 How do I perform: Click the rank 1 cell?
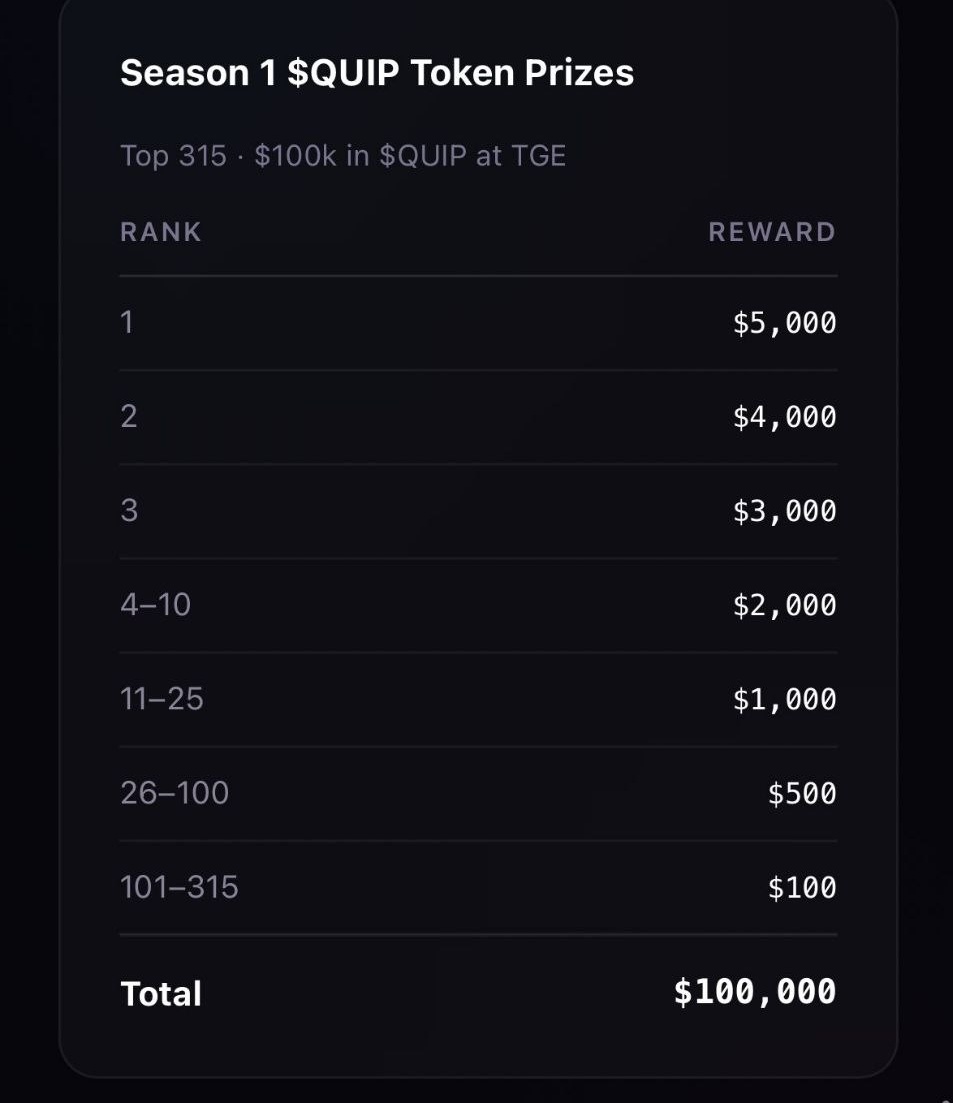point(127,323)
